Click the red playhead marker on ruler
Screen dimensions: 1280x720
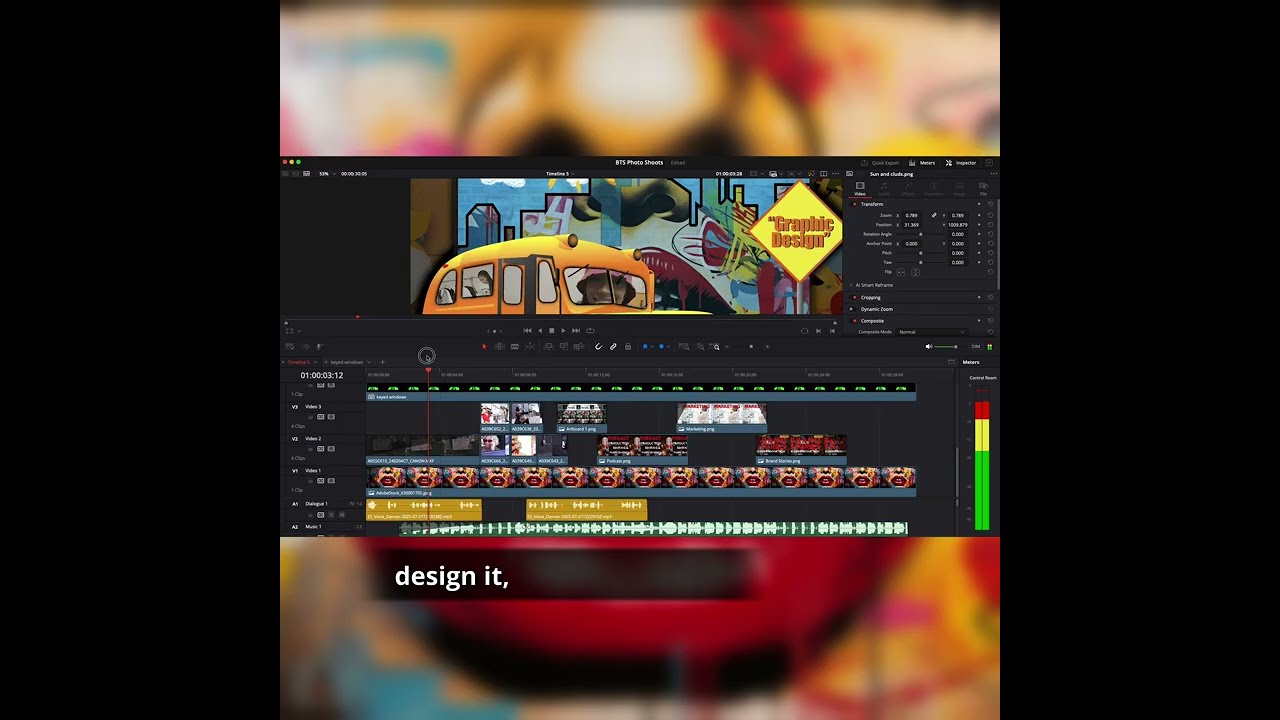429,371
